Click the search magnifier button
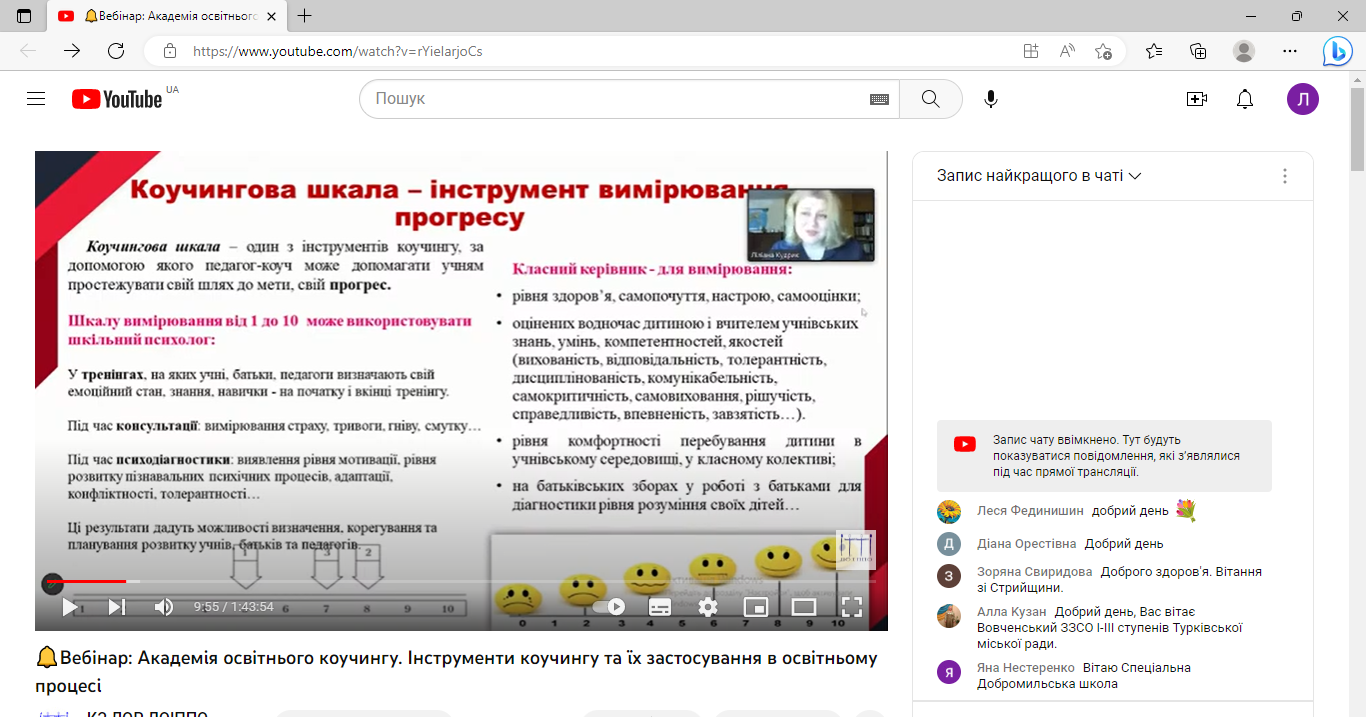The width and height of the screenshot is (1366, 717). pyautogui.click(x=930, y=99)
